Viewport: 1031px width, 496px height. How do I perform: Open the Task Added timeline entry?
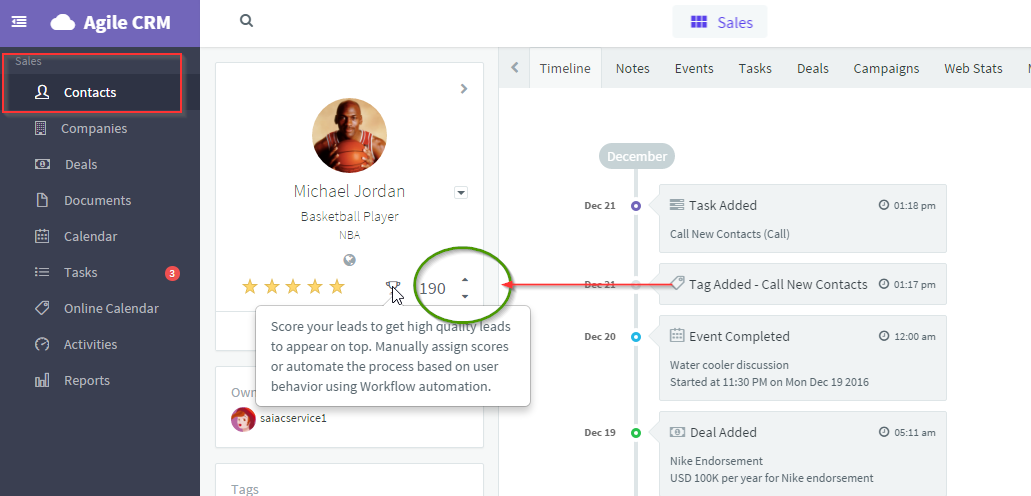click(x=803, y=218)
